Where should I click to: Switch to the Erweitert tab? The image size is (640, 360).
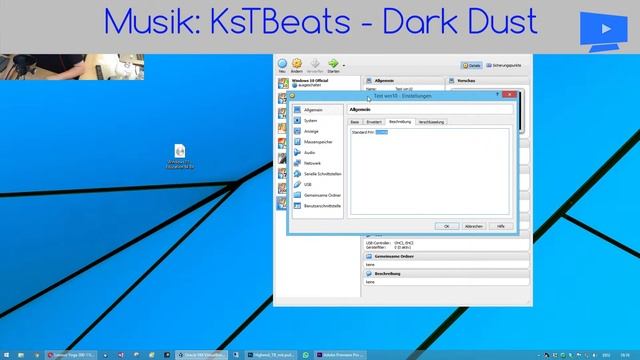tap(374, 122)
